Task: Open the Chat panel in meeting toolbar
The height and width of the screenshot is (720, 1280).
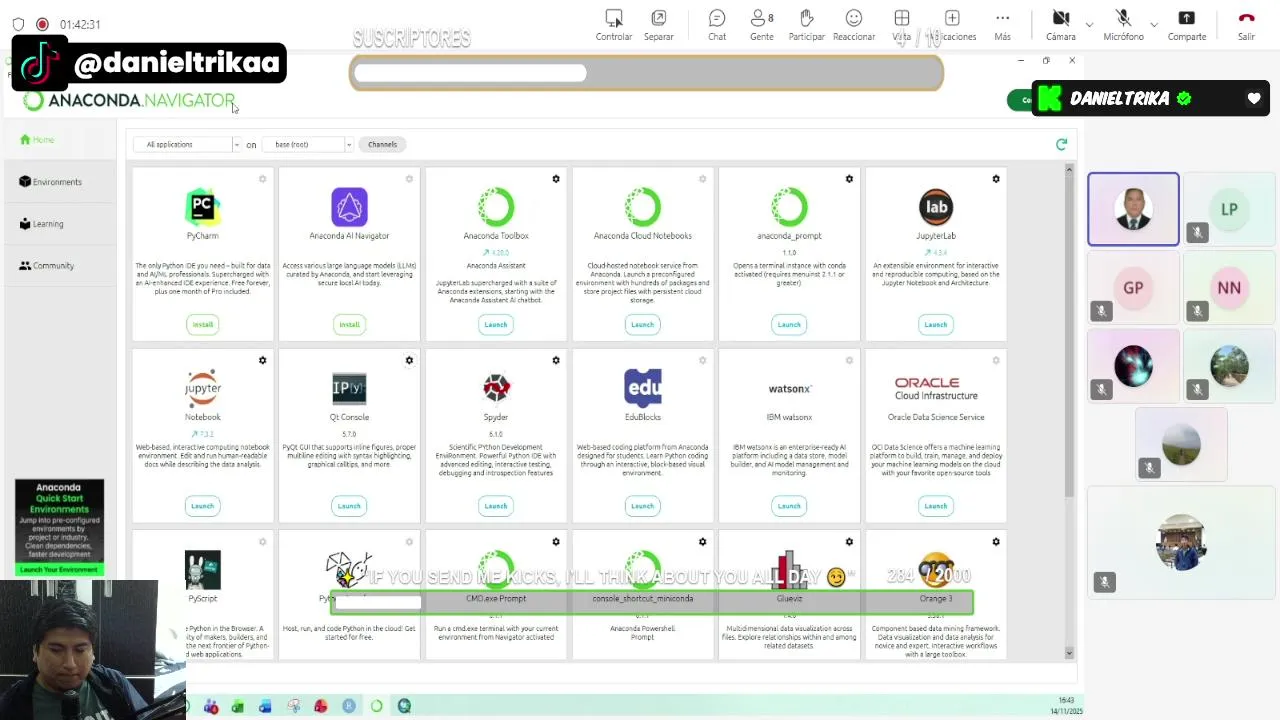Action: click(717, 25)
